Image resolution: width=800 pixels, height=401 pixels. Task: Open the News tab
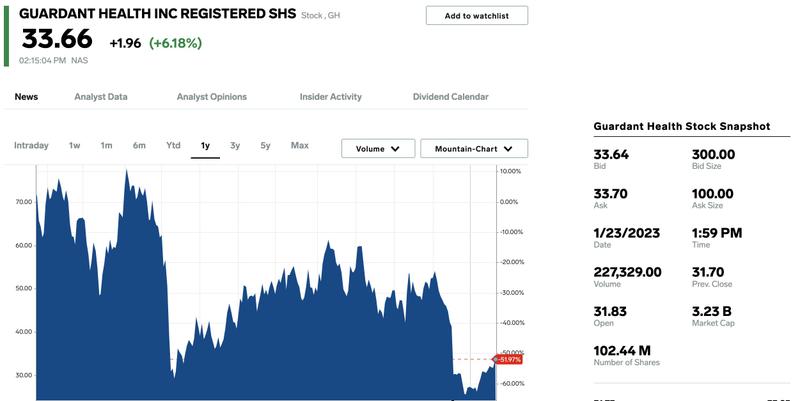pyautogui.click(x=26, y=96)
